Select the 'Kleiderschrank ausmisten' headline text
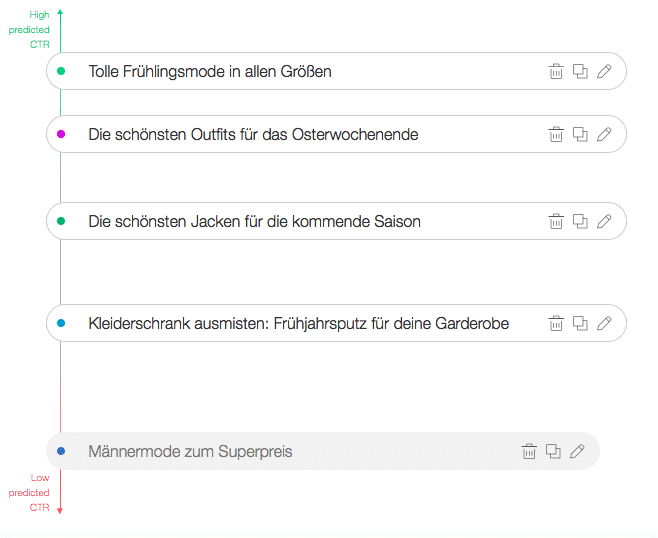The width and height of the screenshot is (658, 538). [298, 324]
